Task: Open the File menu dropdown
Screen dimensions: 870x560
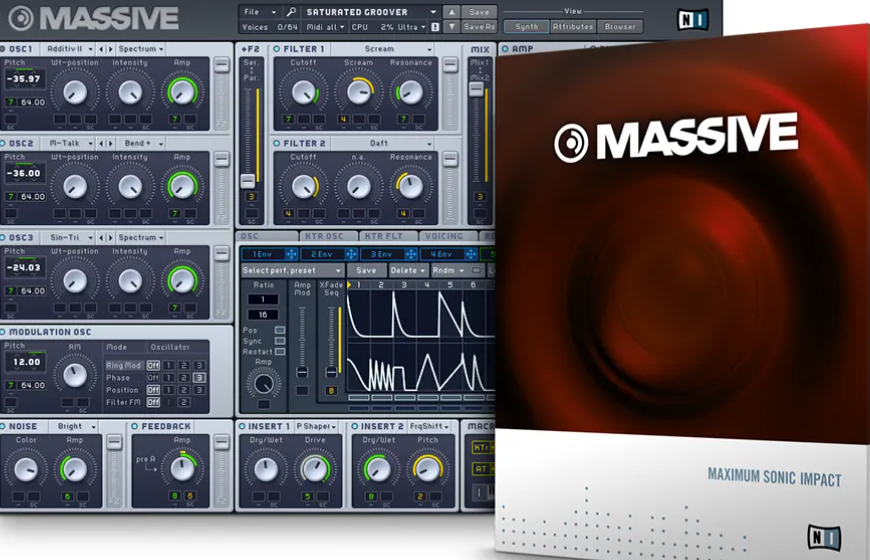Action: pos(260,12)
